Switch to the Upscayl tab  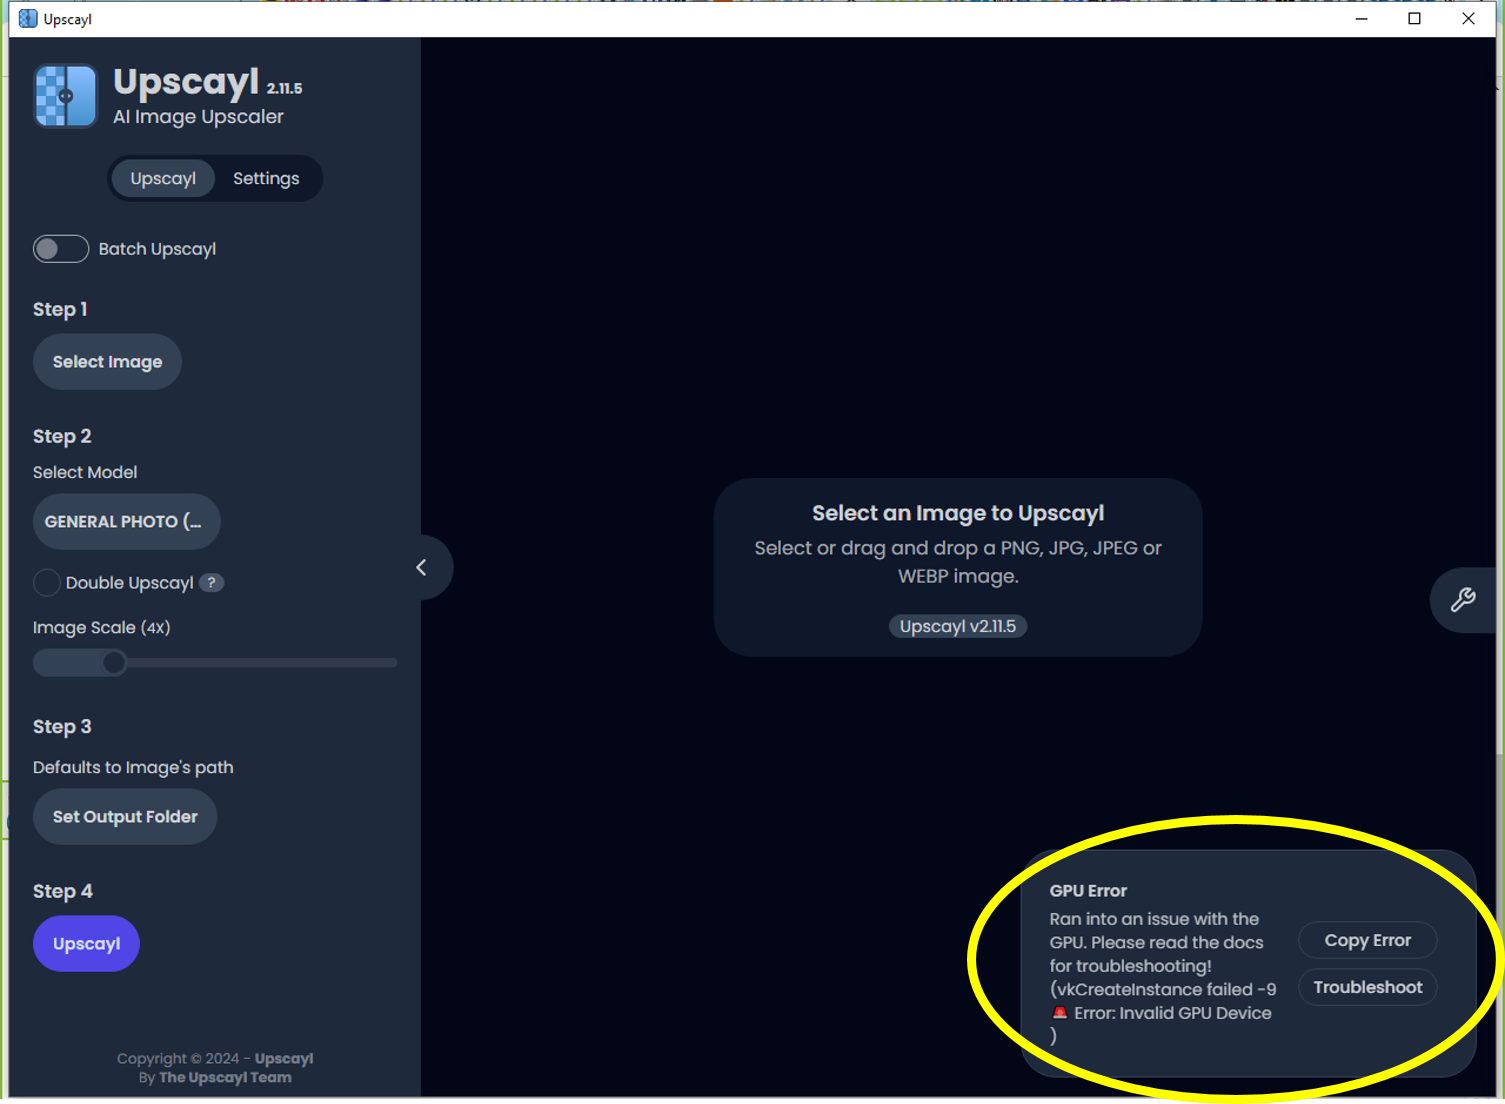pos(163,179)
